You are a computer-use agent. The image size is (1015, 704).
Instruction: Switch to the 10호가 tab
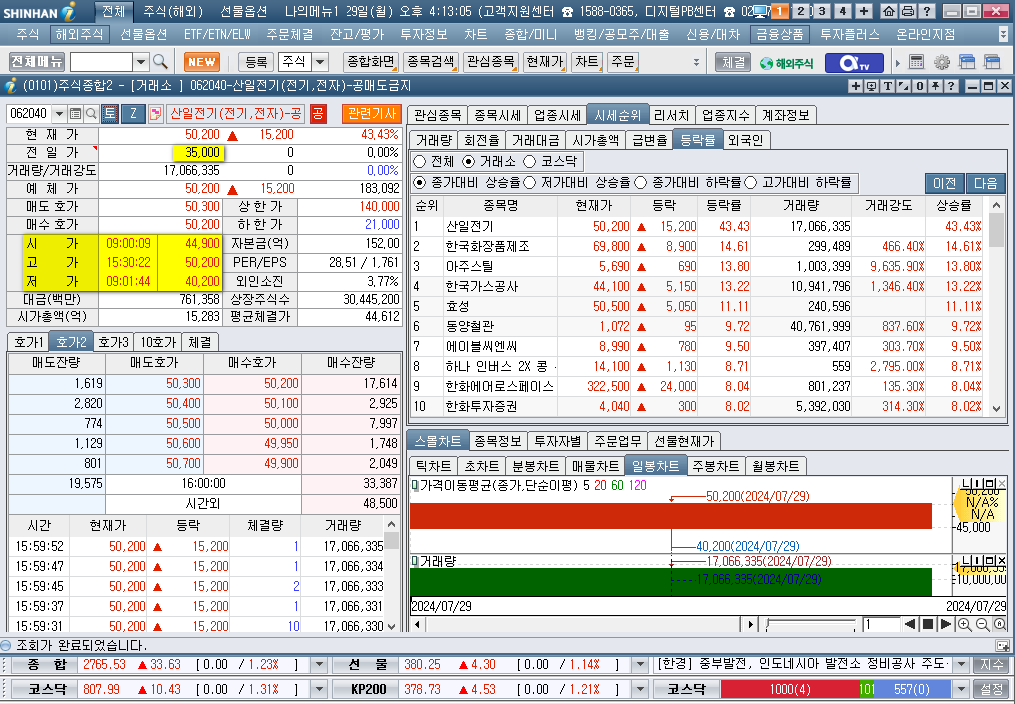158,342
